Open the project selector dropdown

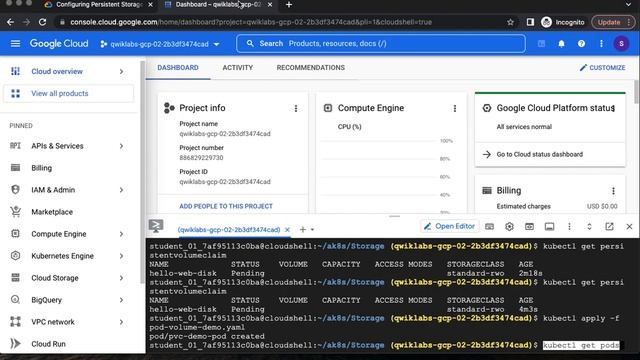160,44
